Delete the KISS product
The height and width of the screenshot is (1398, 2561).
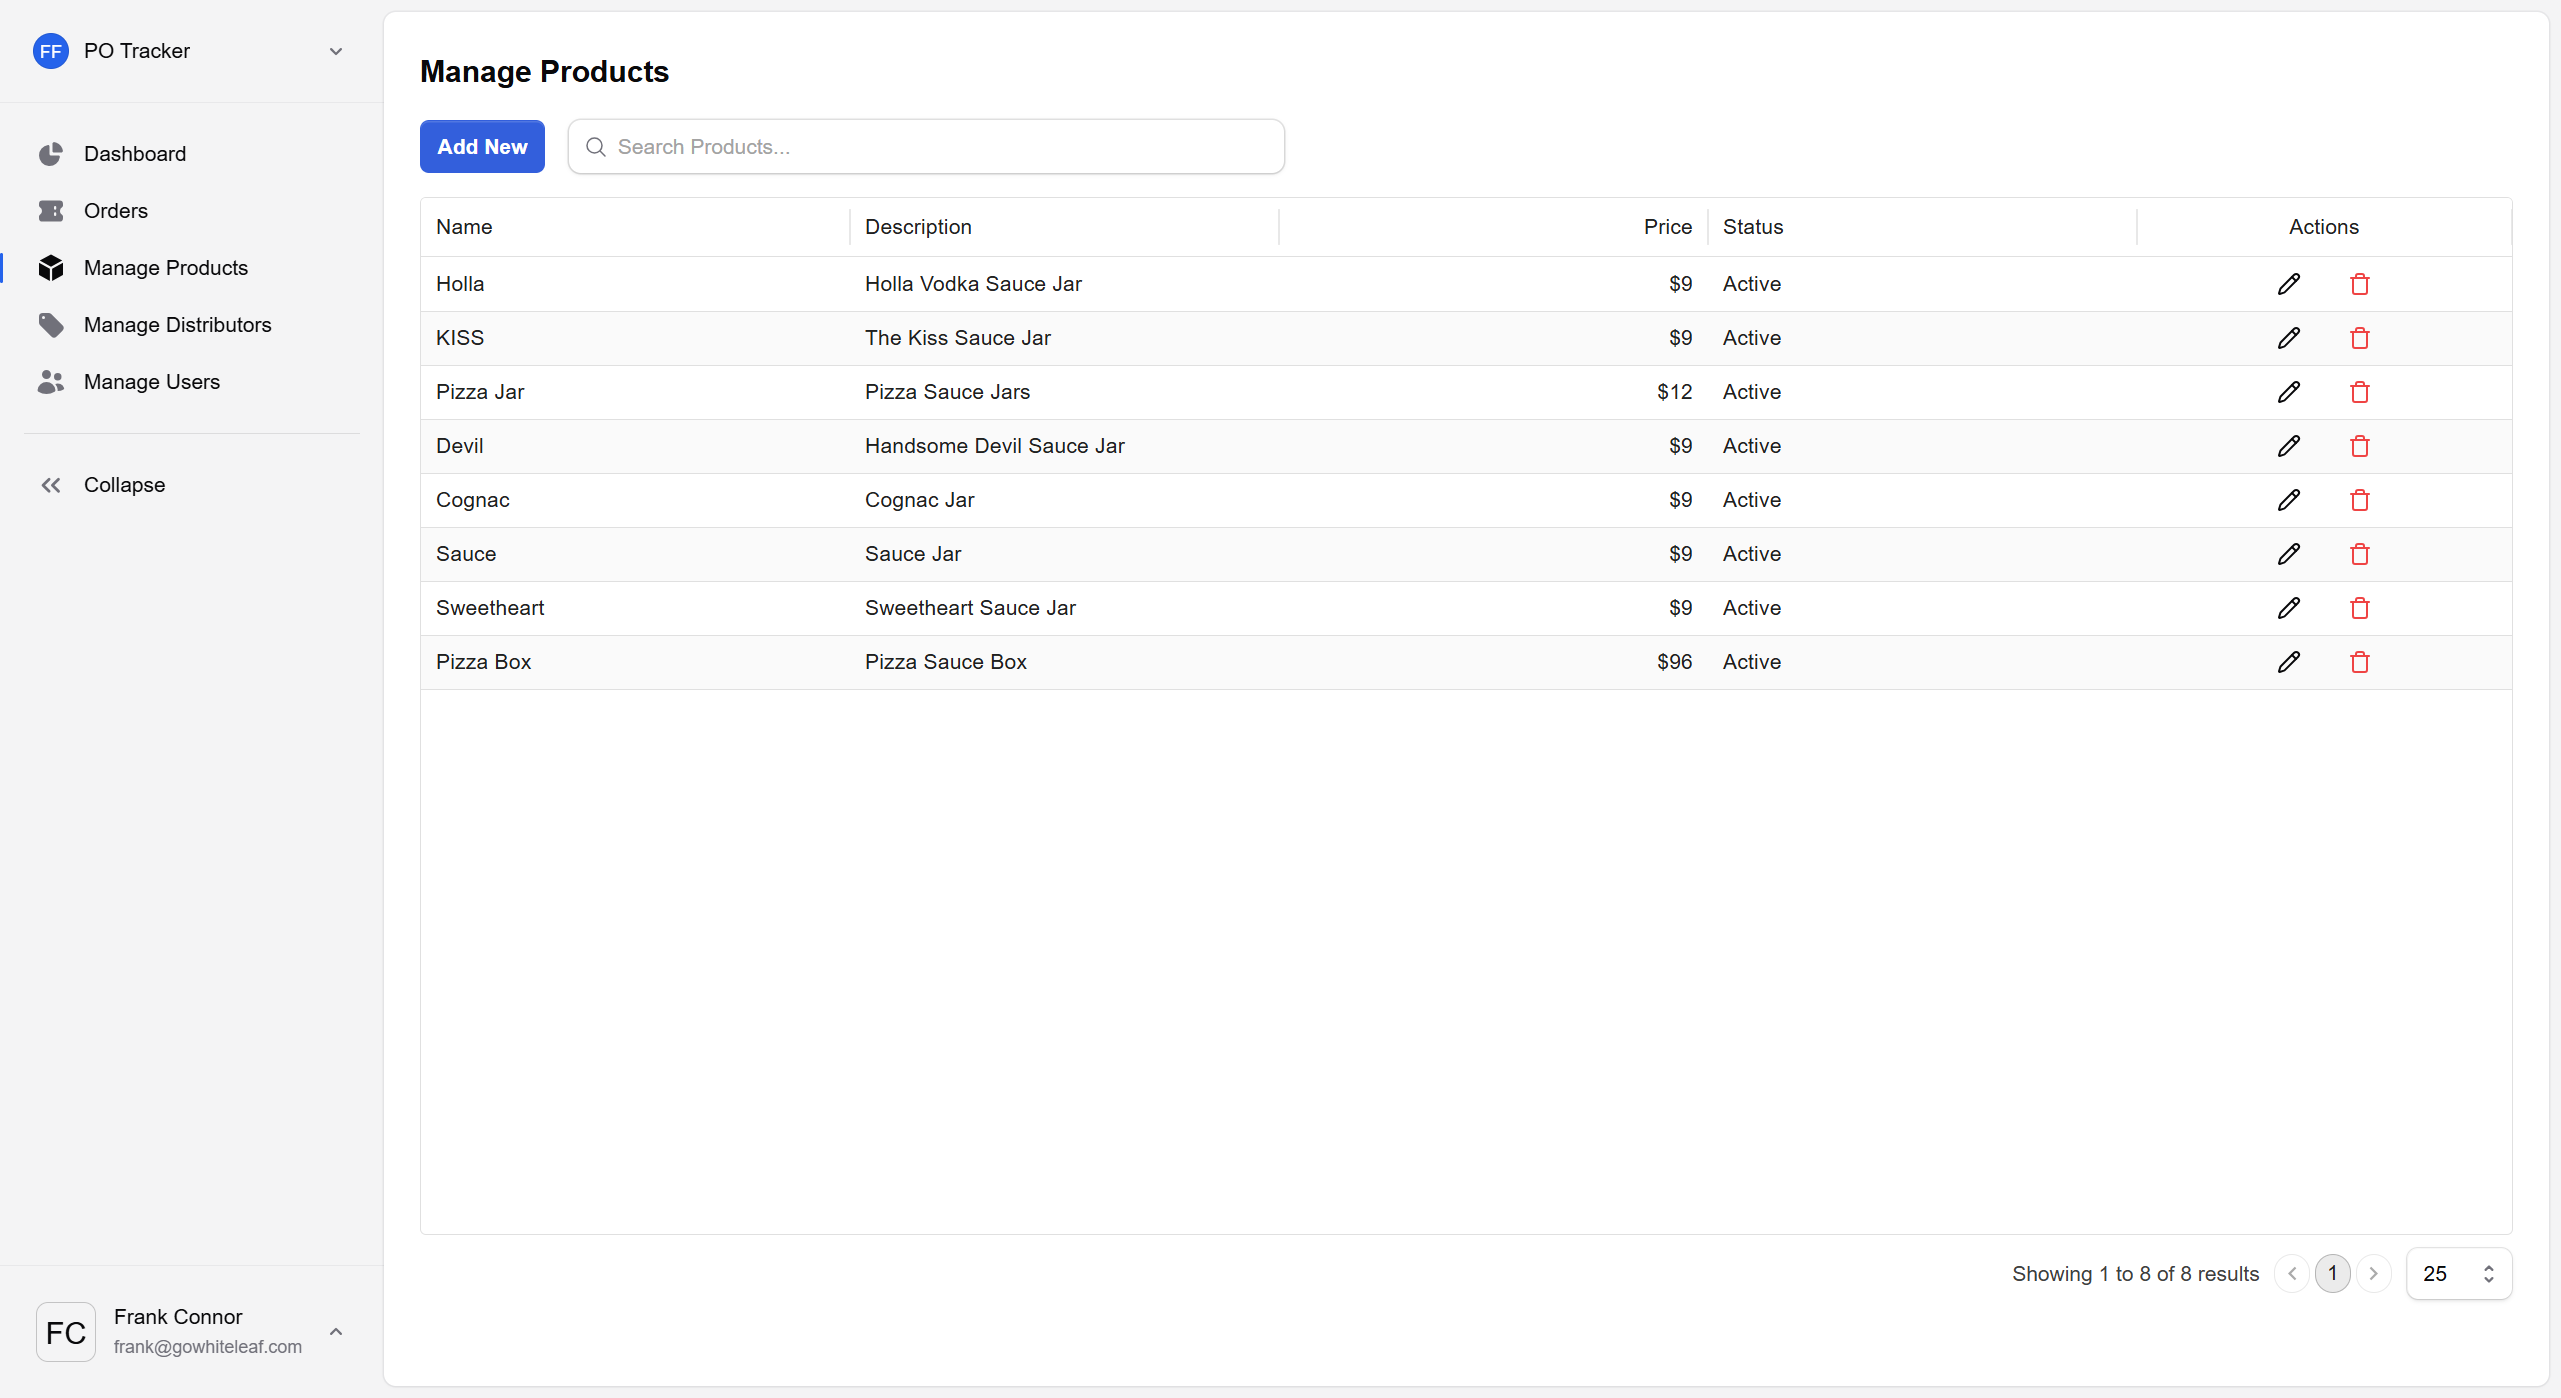2359,338
